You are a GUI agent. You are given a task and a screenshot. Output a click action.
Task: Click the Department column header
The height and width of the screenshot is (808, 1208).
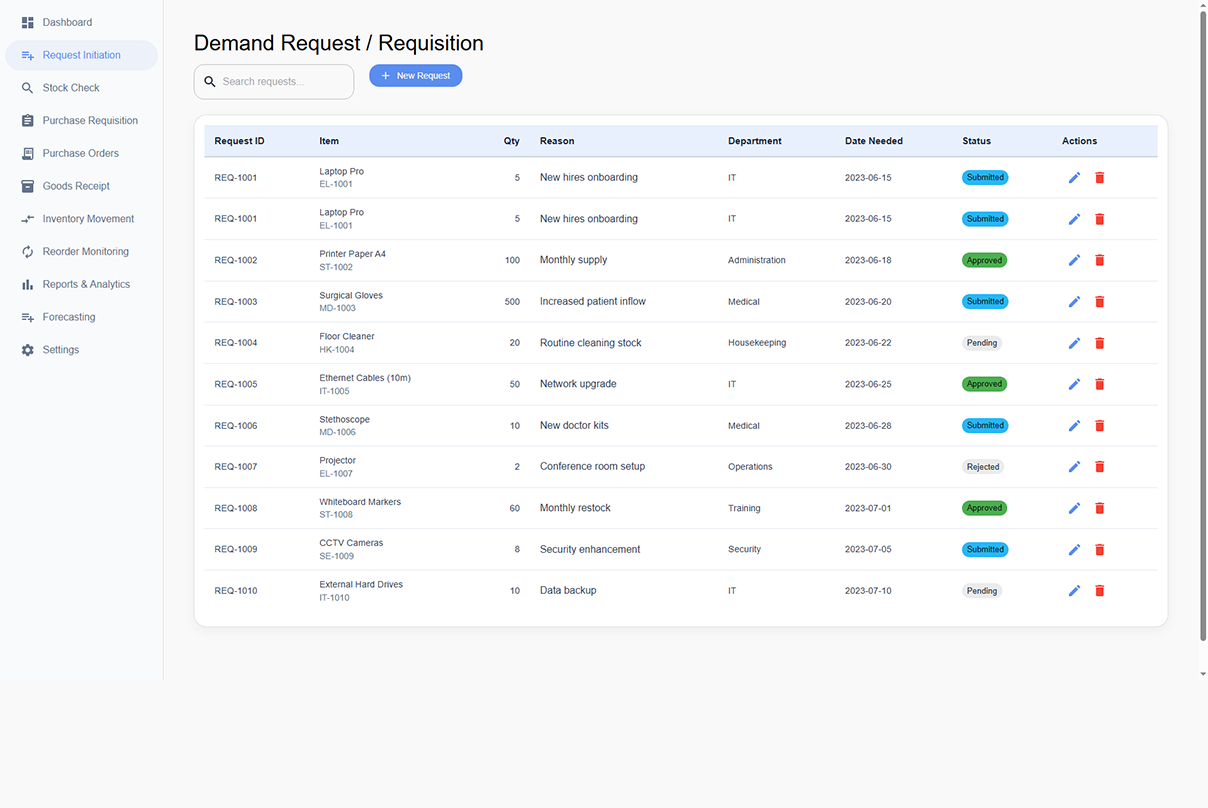coord(755,141)
